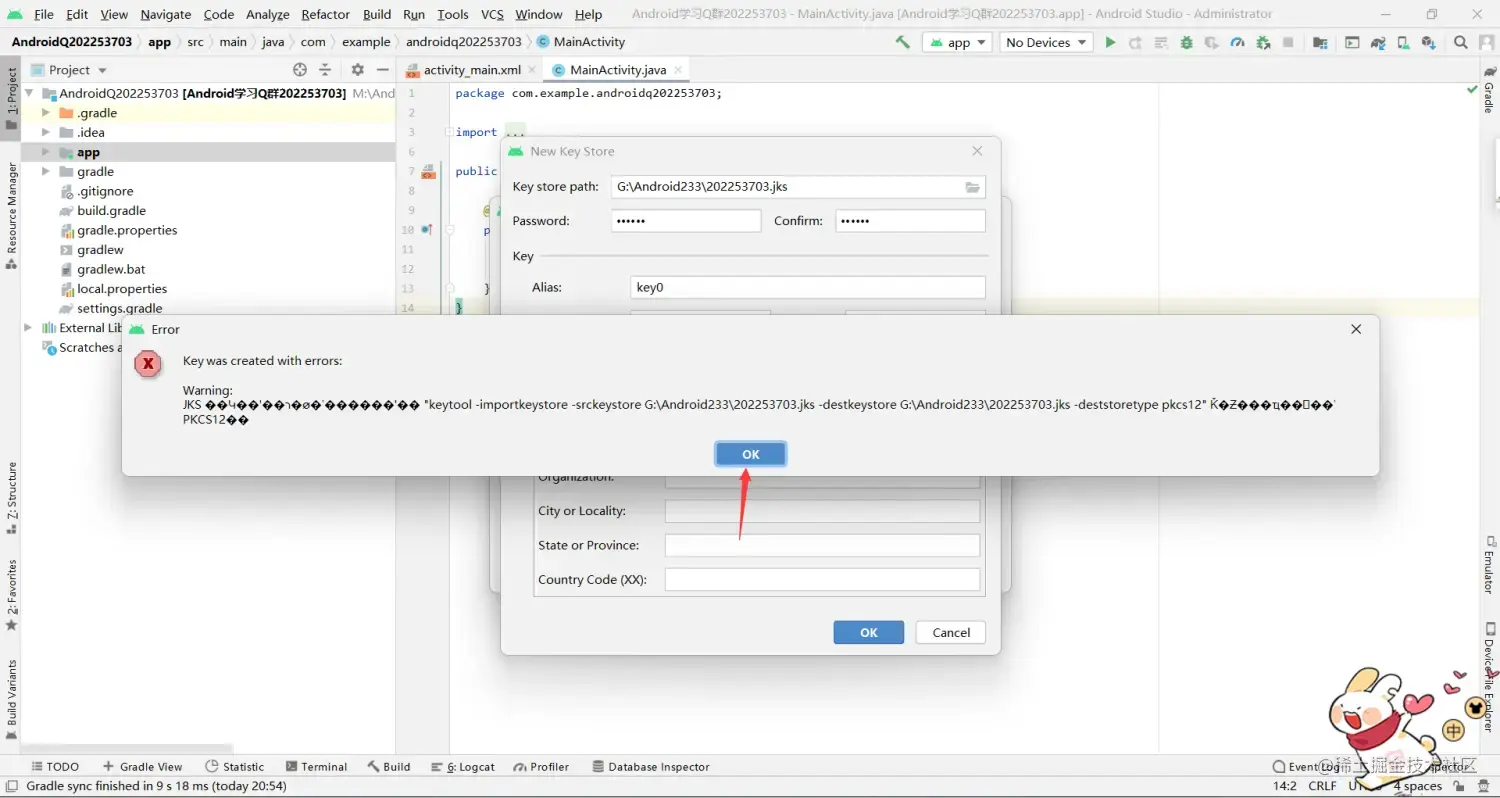Screen dimensions: 1500x798
Task: Click Sync Project with Gradle Files icon
Action: click(1378, 42)
